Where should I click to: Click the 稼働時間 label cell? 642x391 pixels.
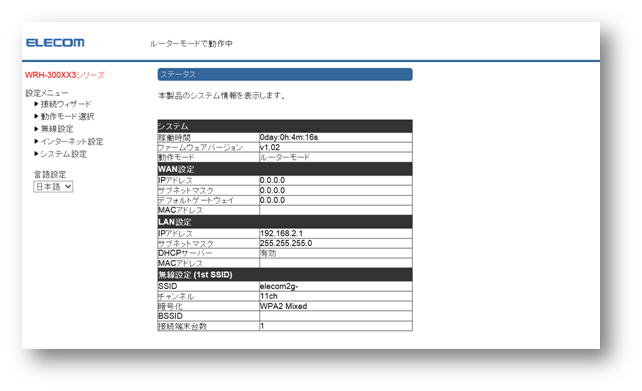click(x=208, y=137)
